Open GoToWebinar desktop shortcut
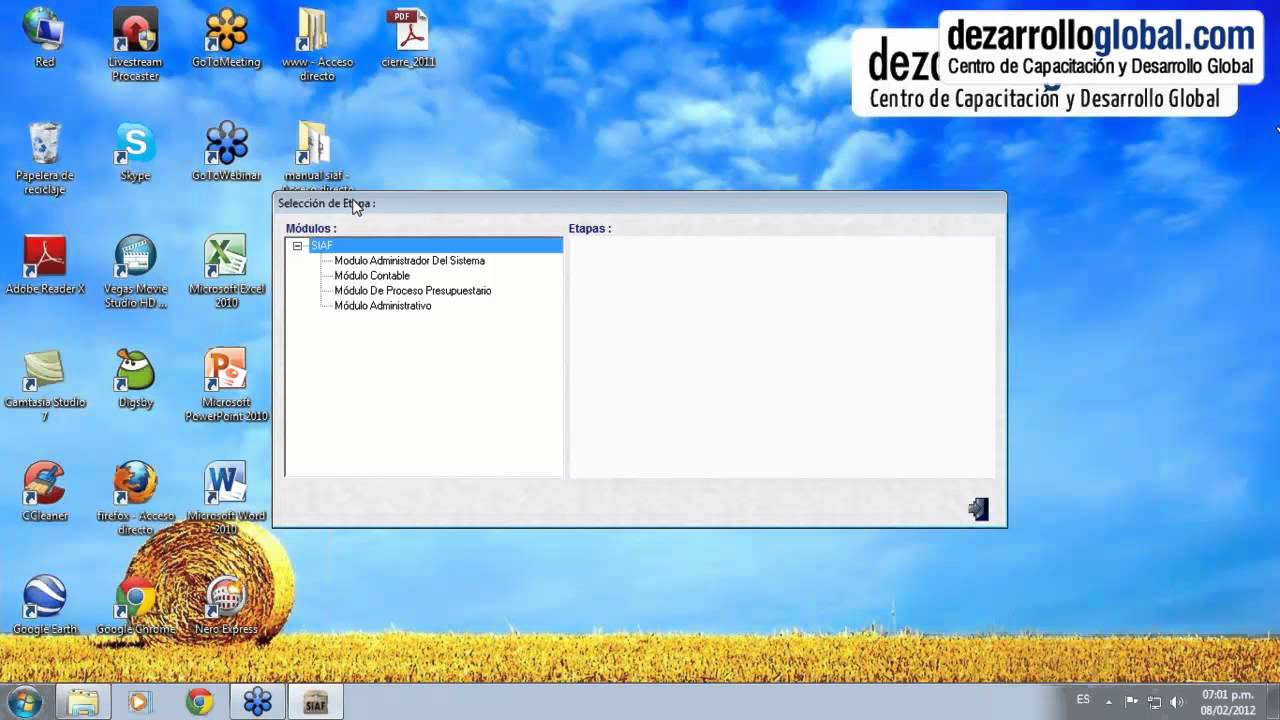1280x720 pixels. click(x=226, y=152)
